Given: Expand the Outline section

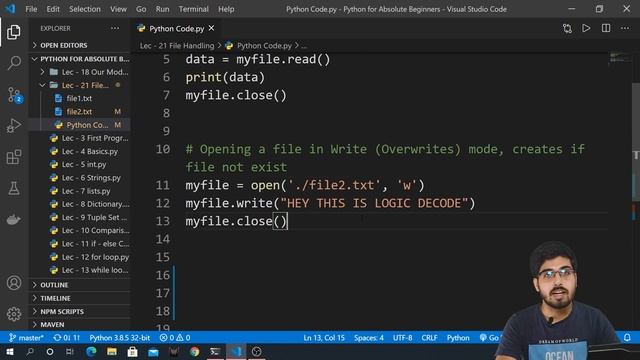Looking at the screenshot, I should [x=80, y=285].
